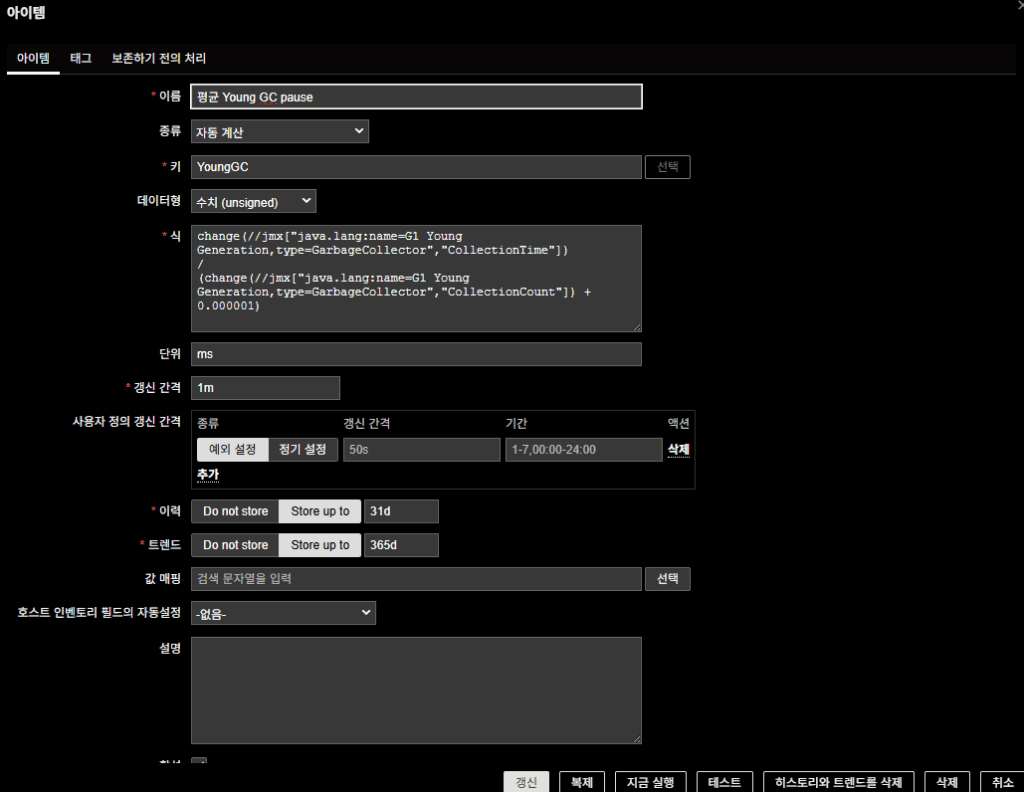Click the 추가 link to add an interval
This screenshot has width=1024, height=792.
tap(208, 474)
